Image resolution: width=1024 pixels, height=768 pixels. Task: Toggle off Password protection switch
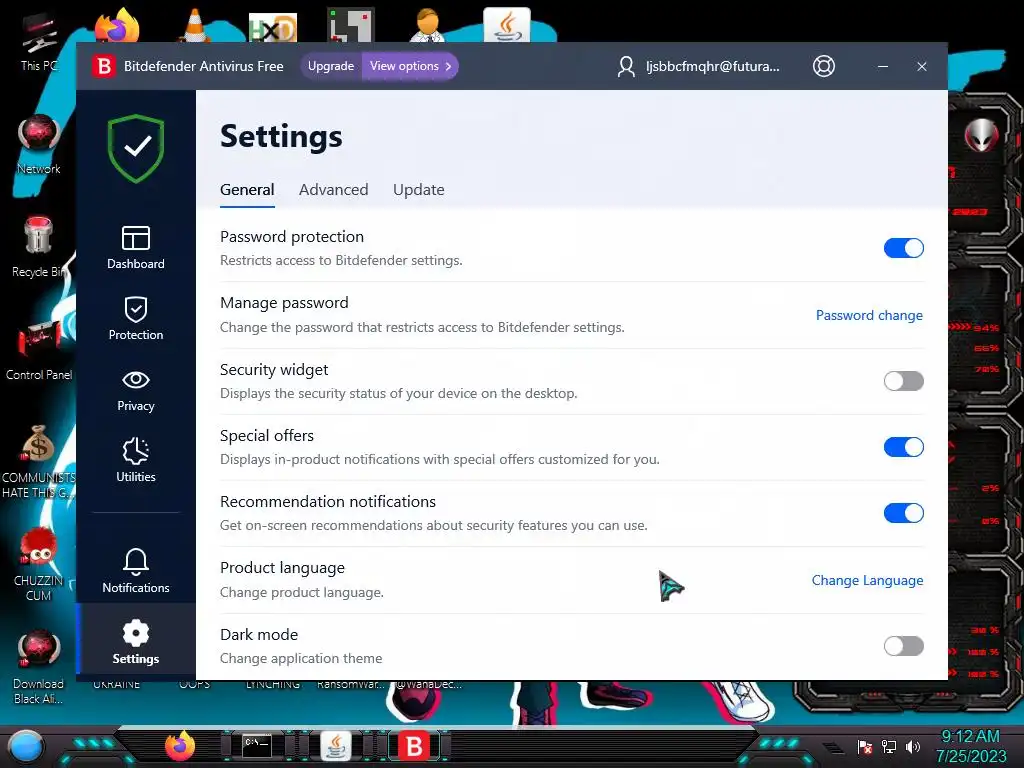pos(903,248)
